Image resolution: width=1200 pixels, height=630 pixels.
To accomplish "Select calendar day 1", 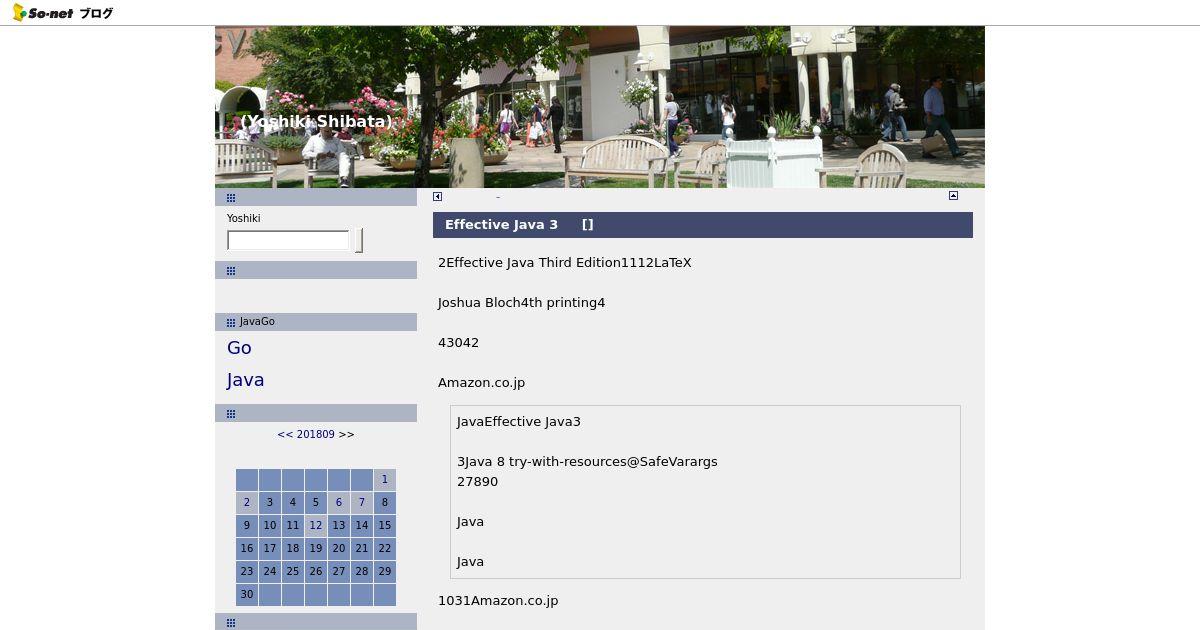I will tap(385, 480).
